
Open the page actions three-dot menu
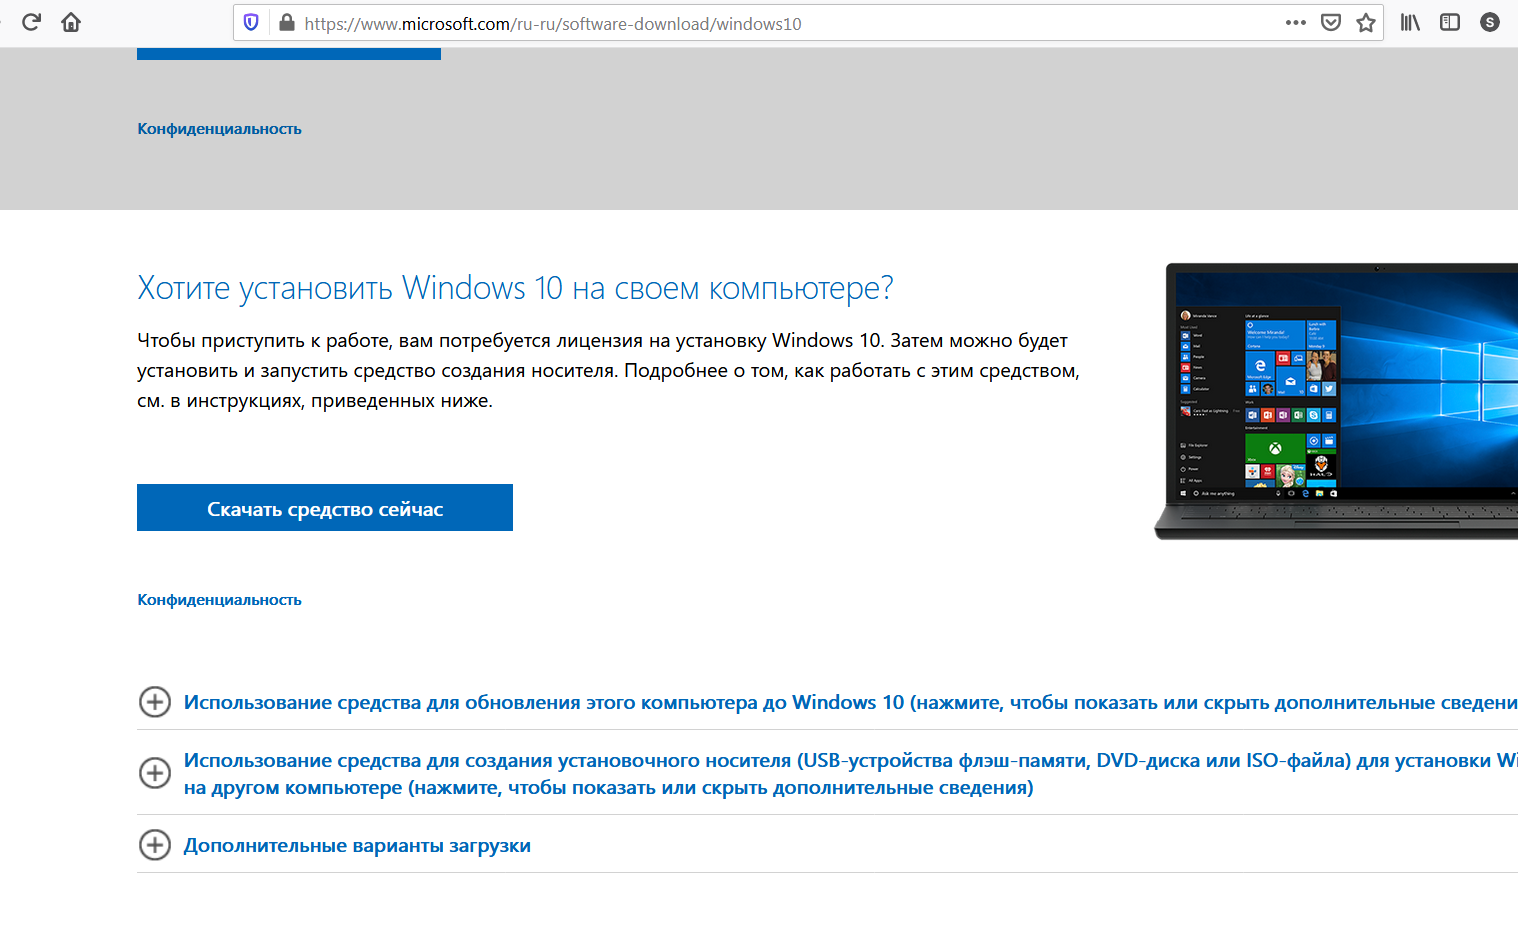[1296, 22]
